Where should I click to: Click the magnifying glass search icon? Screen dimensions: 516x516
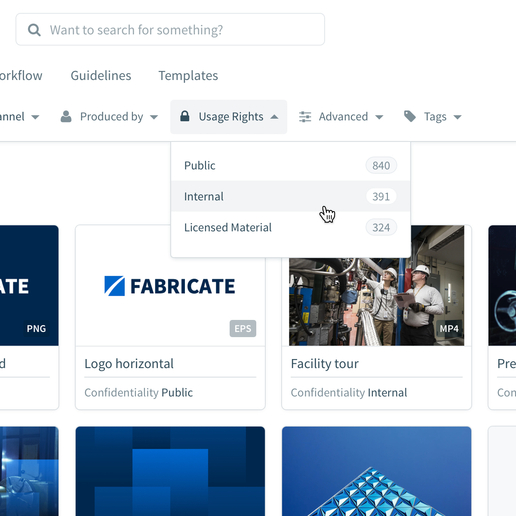pos(34,30)
